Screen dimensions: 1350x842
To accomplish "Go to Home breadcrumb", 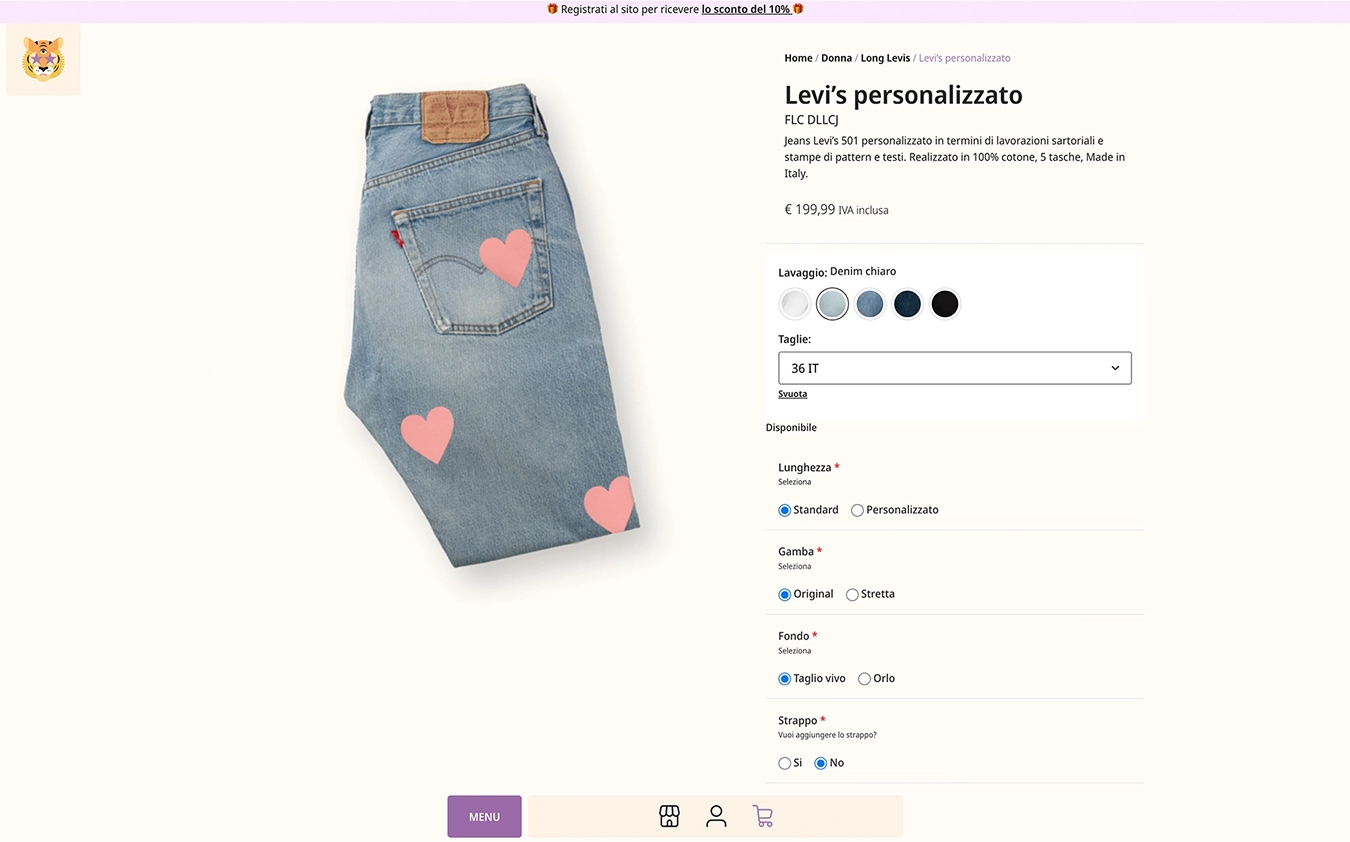I will [x=798, y=58].
